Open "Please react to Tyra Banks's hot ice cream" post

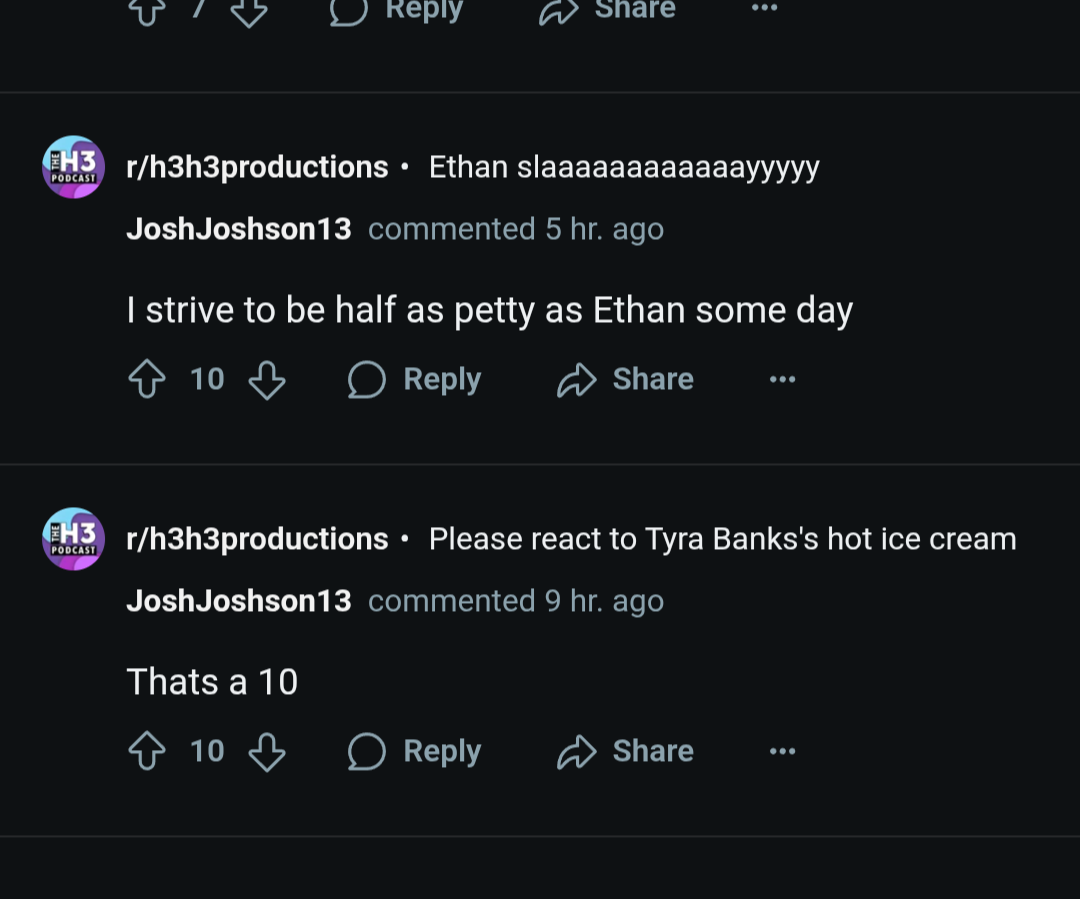pos(722,539)
